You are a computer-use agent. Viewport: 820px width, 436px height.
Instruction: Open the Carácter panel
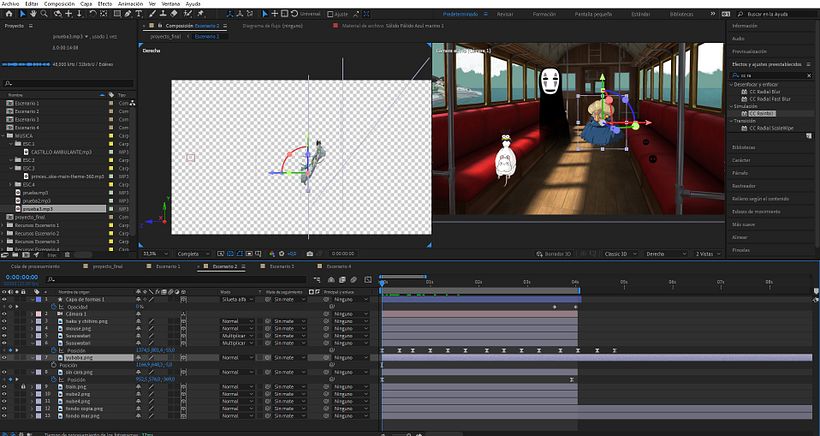coord(741,160)
